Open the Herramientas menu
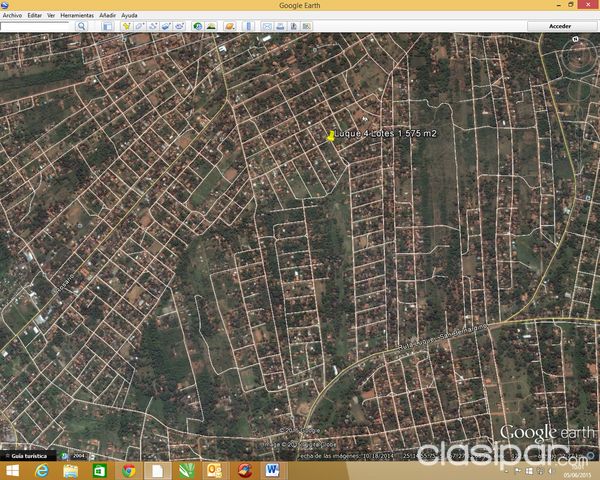The height and width of the screenshot is (480, 600). [77, 15]
